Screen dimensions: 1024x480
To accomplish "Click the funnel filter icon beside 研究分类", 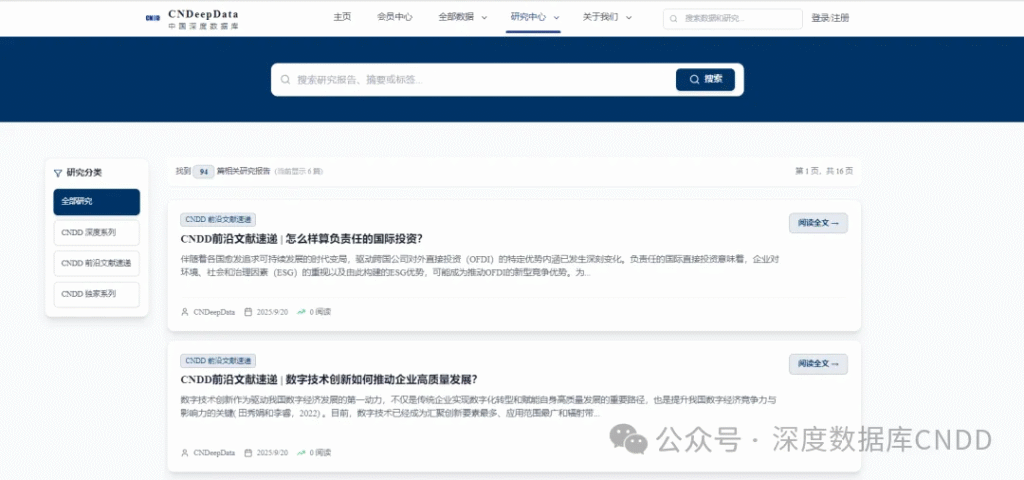I will pos(58,173).
